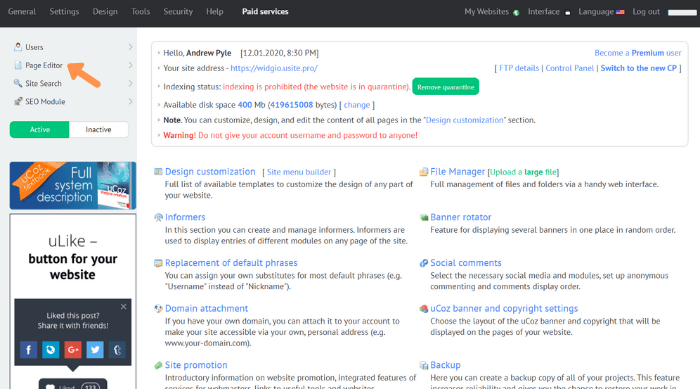Share via the Twitter icon
Viewport: 700px width, 389px height.
coord(95,350)
